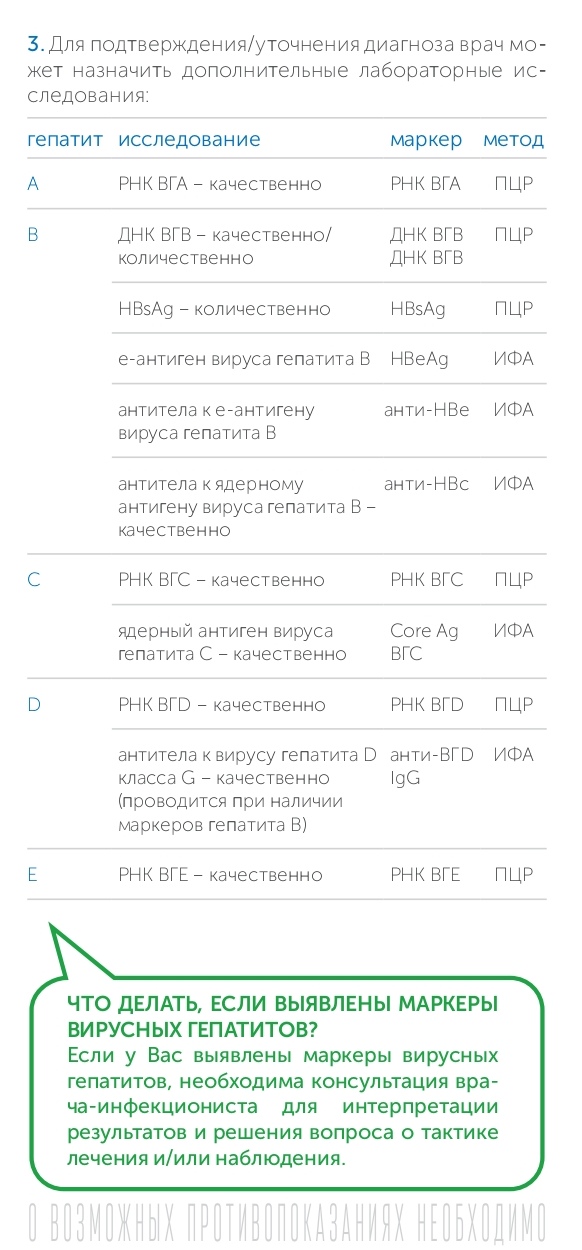Click the 'анти-HBc' marker cell
The height and width of the screenshot is (1250, 582).
pos(426,484)
